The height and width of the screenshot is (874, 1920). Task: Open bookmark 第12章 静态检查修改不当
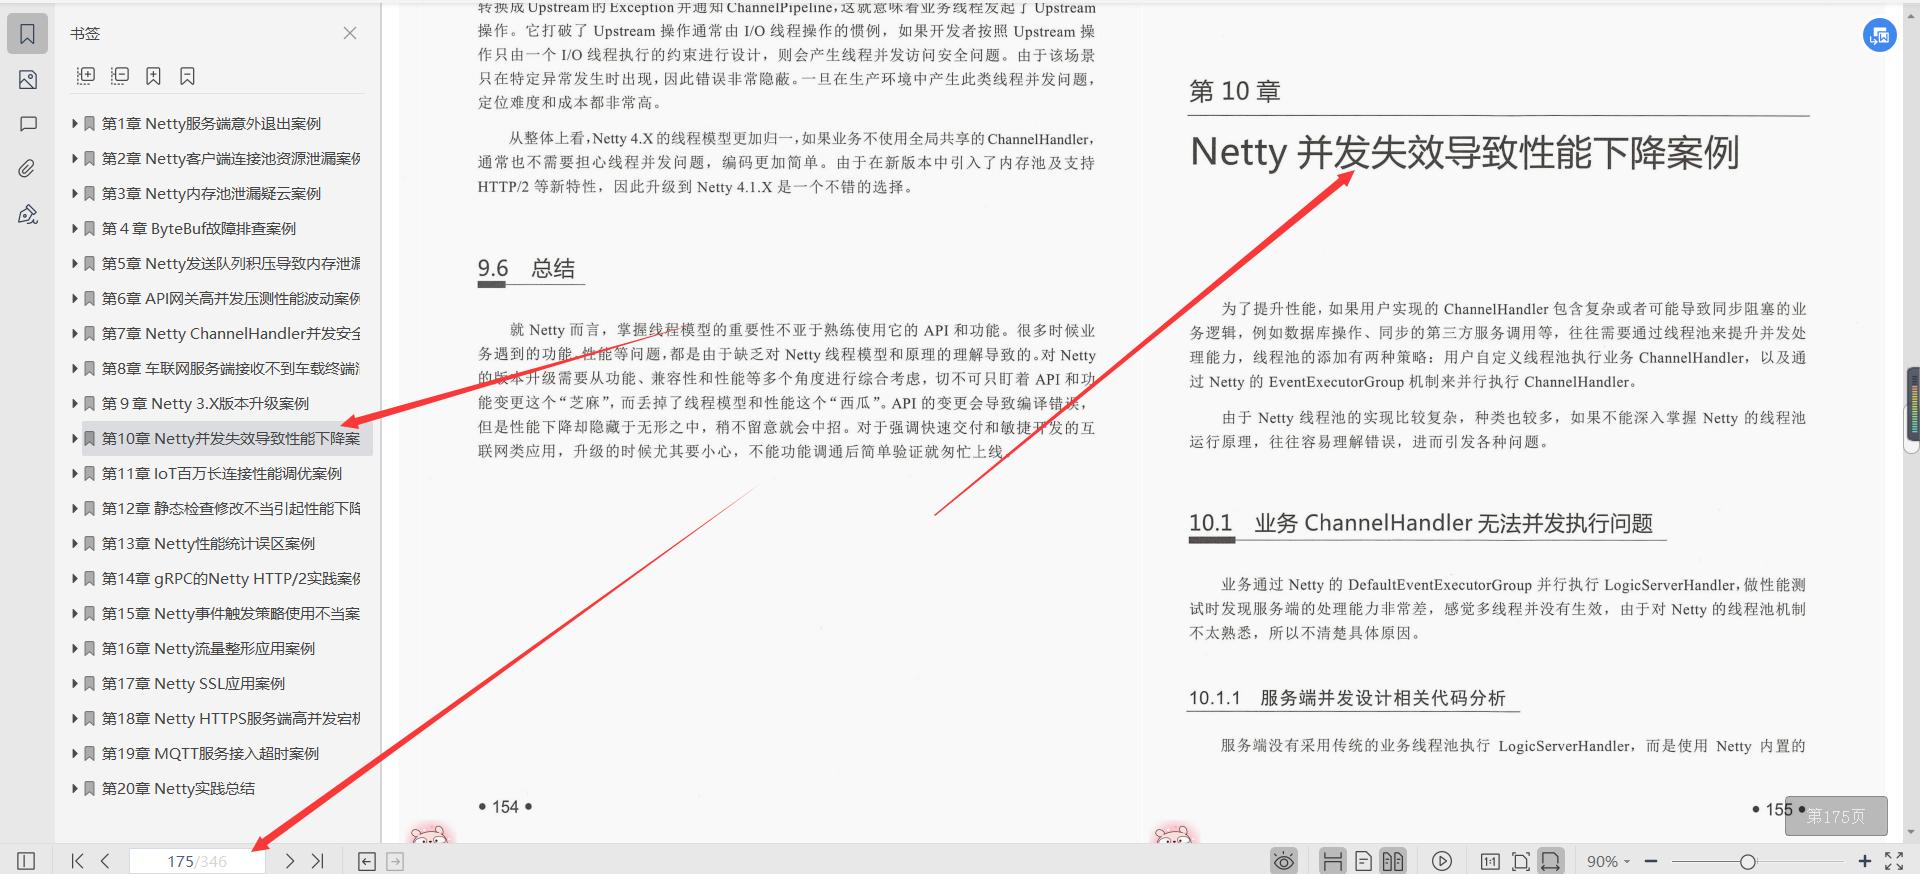click(x=231, y=509)
